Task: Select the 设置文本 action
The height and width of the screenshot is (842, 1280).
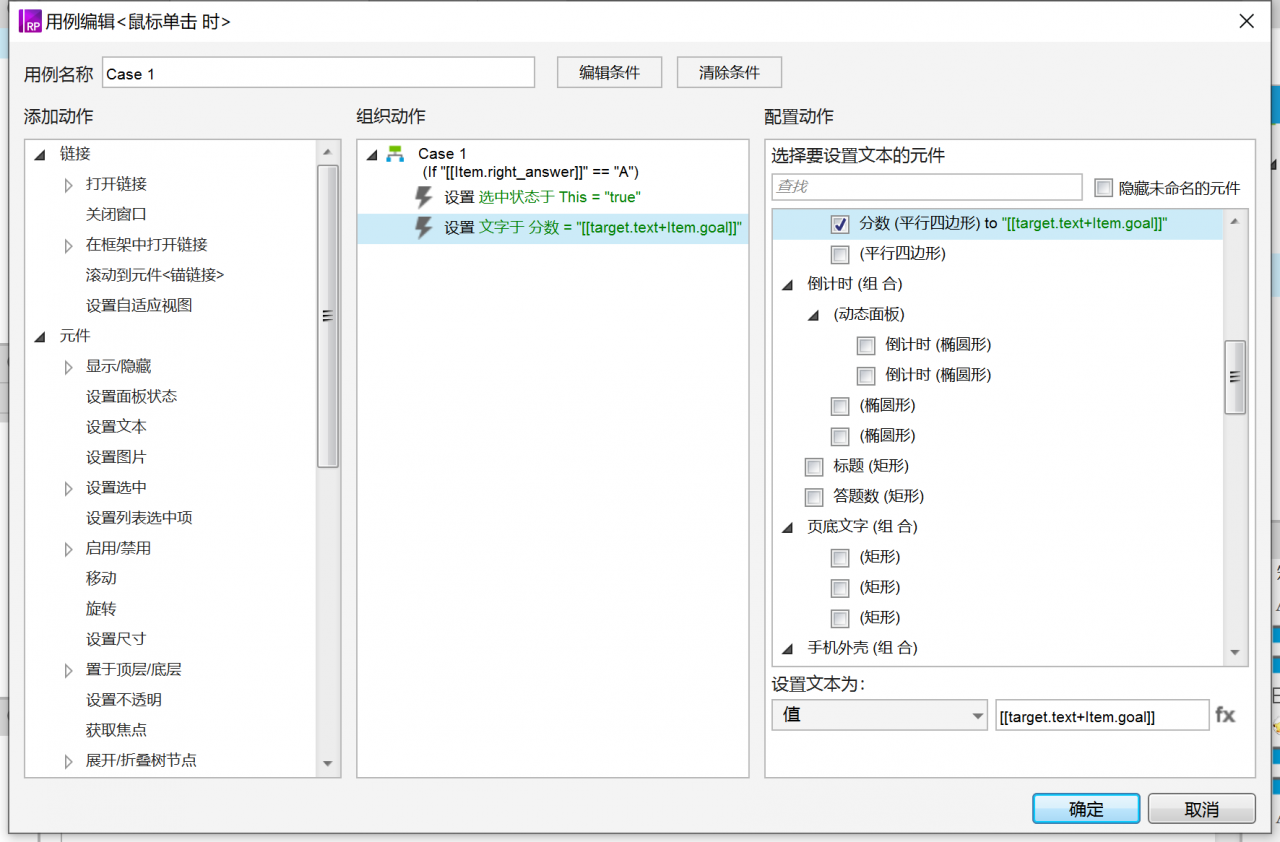Action: (x=116, y=427)
